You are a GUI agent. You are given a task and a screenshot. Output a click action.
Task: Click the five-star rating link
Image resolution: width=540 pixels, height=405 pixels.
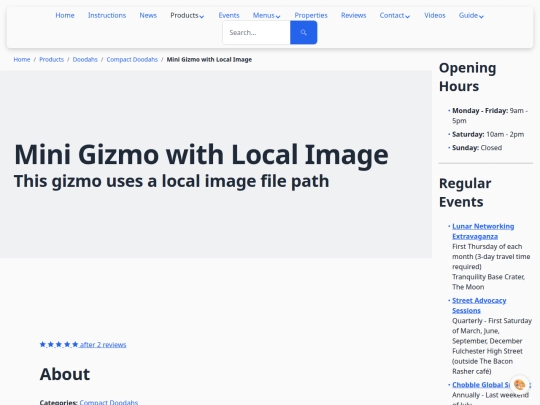pos(83,344)
